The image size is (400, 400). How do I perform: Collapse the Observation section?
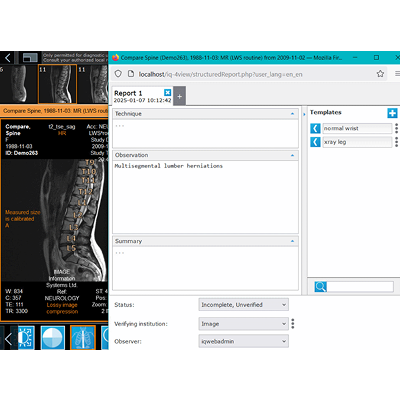click(x=292, y=155)
